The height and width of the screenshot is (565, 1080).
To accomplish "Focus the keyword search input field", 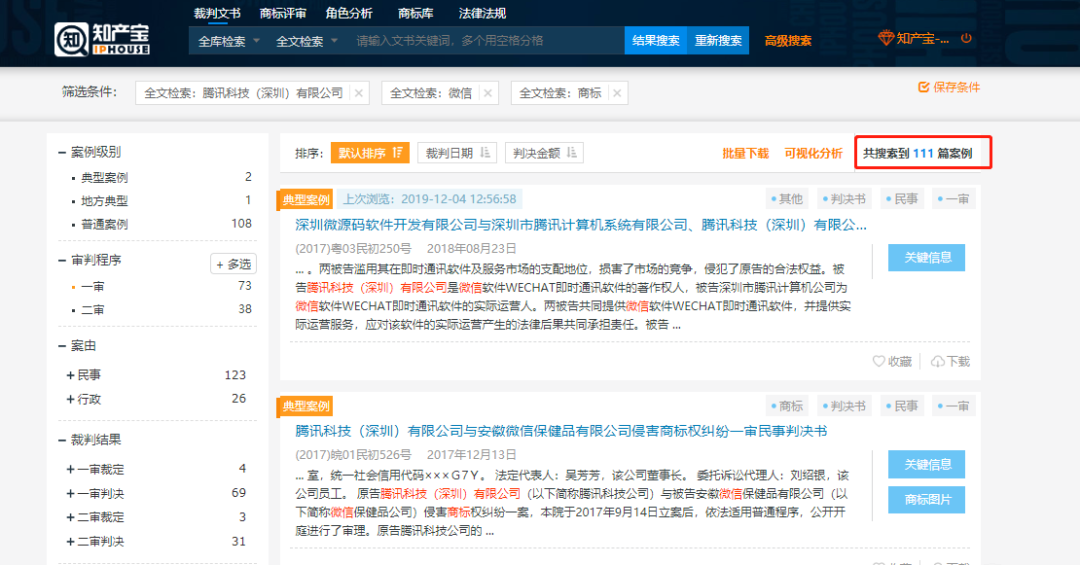I will click(486, 41).
